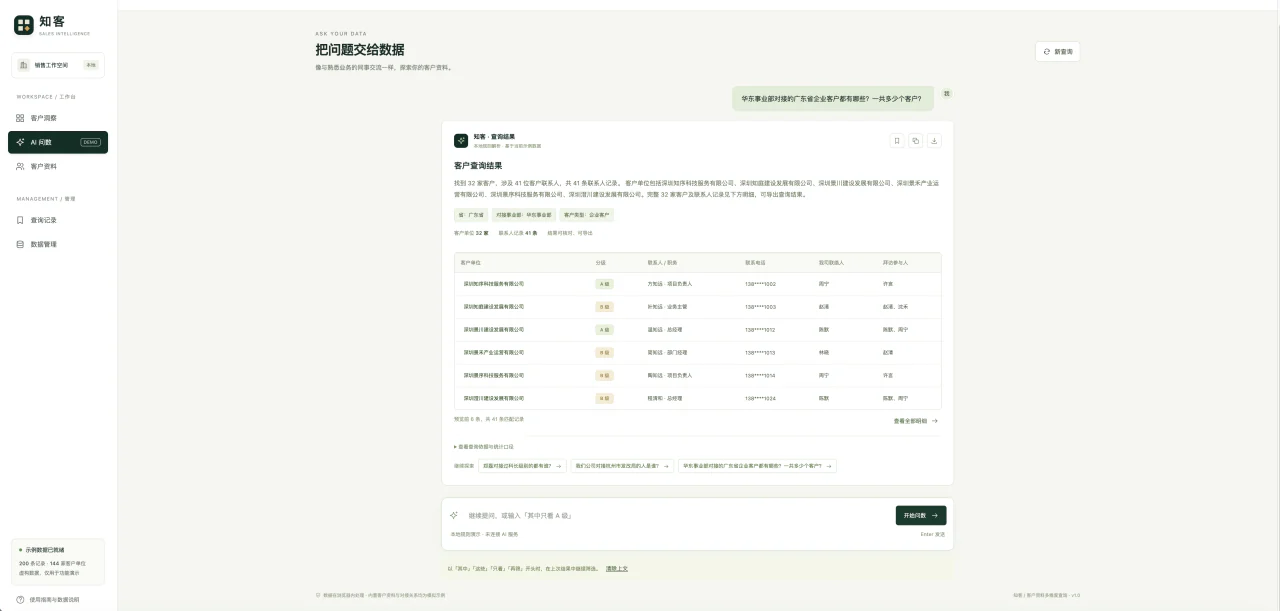The image size is (1280, 611).
Task: Go to 客户资料 in the sidebar
Action: (58, 166)
